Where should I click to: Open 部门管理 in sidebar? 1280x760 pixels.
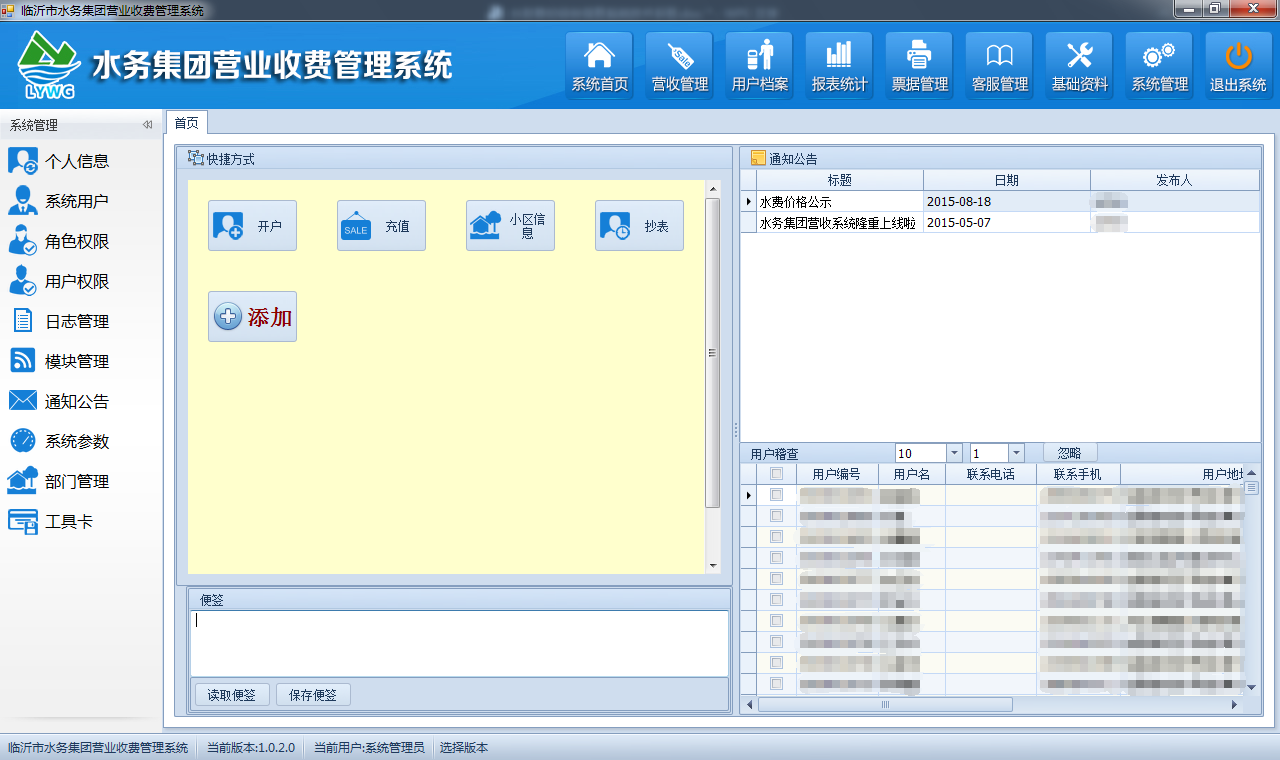tap(59, 481)
